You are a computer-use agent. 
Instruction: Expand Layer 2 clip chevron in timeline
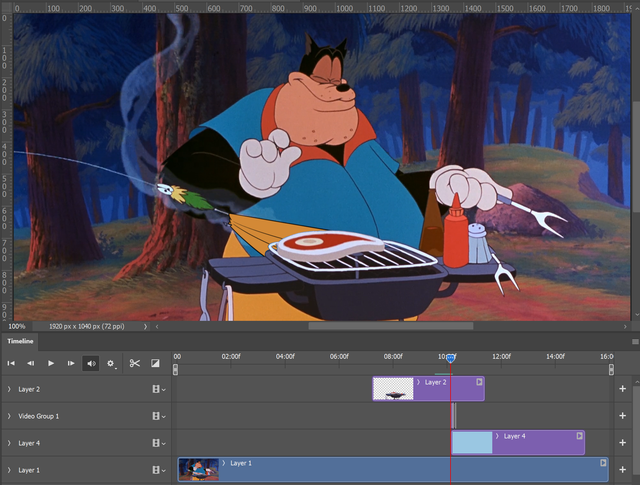(x=418, y=383)
